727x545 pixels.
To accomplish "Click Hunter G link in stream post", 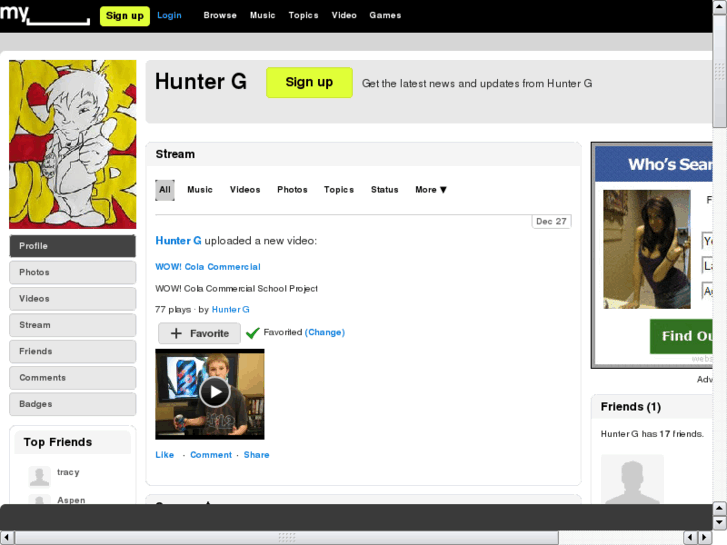I will [x=178, y=241].
